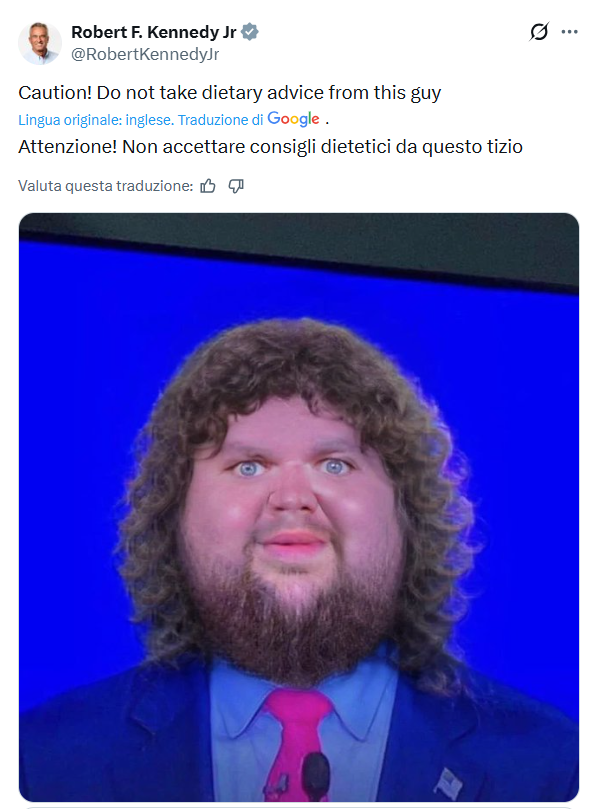
Task: Click the flag lapel pin in photo
Action: (x=448, y=783)
